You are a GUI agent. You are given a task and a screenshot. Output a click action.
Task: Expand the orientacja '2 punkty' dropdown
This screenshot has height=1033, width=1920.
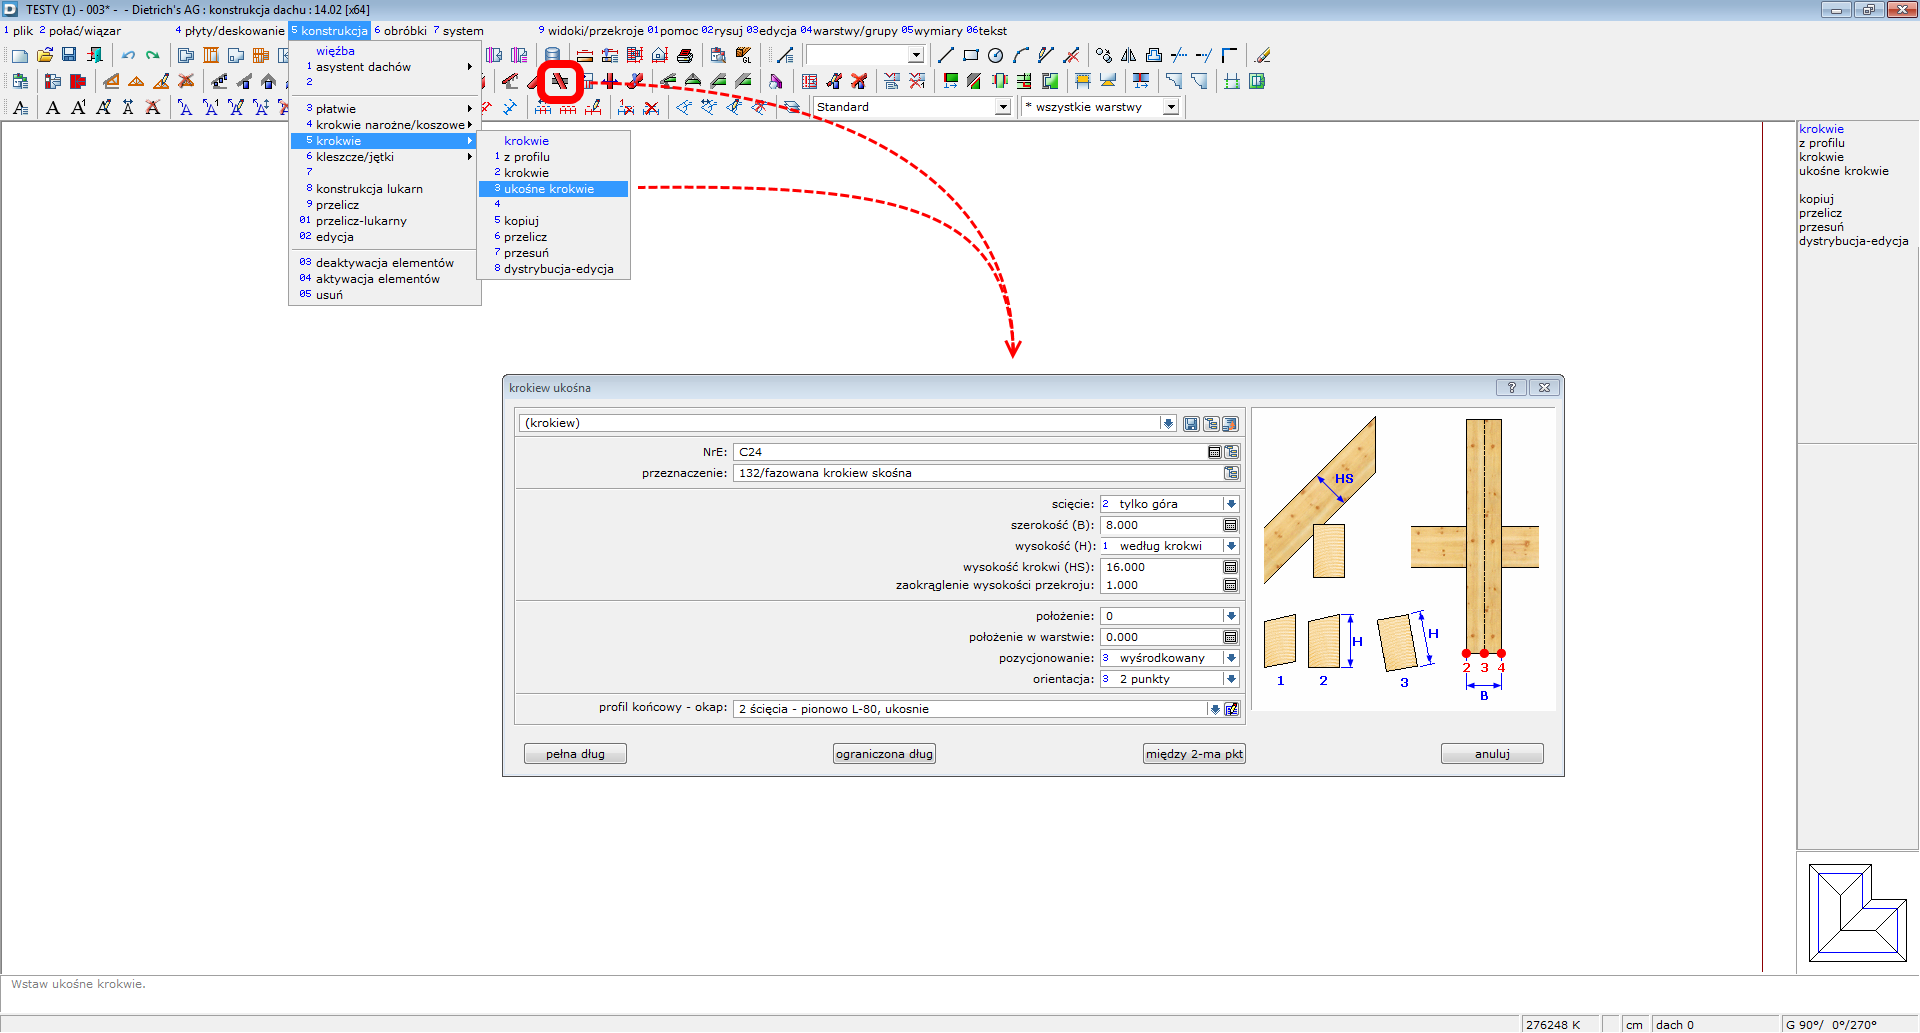[x=1231, y=679]
